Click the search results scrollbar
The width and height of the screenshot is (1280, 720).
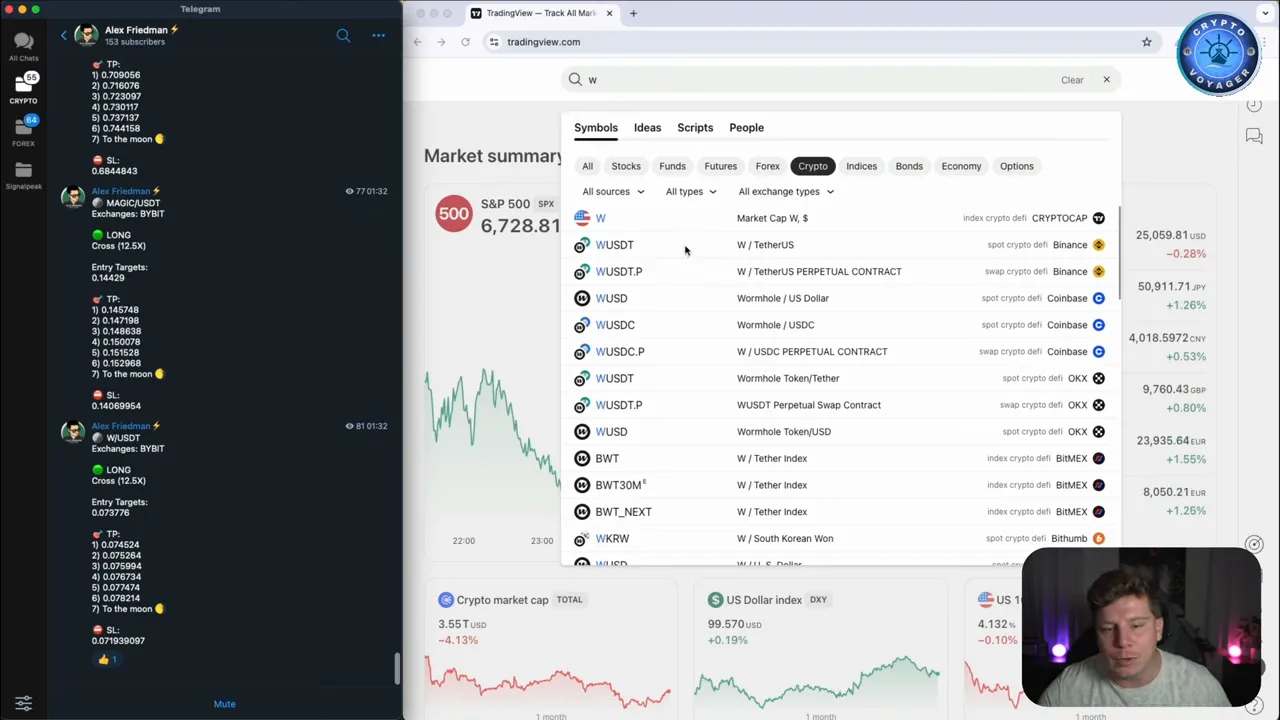pyautogui.click(x=1119, y=255)
